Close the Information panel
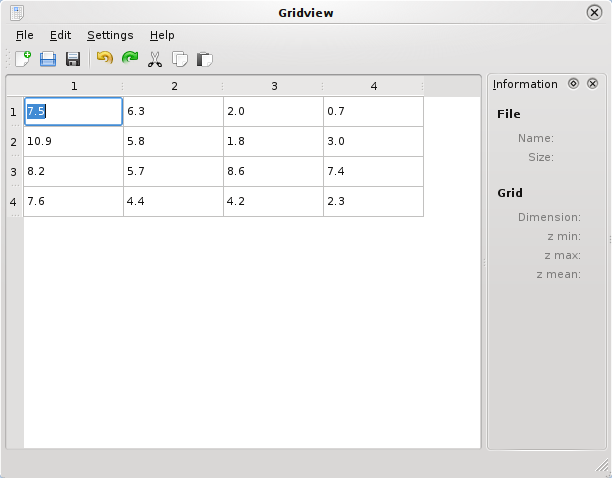The width and height of the screenshot is (612, 478). (592, 84)
